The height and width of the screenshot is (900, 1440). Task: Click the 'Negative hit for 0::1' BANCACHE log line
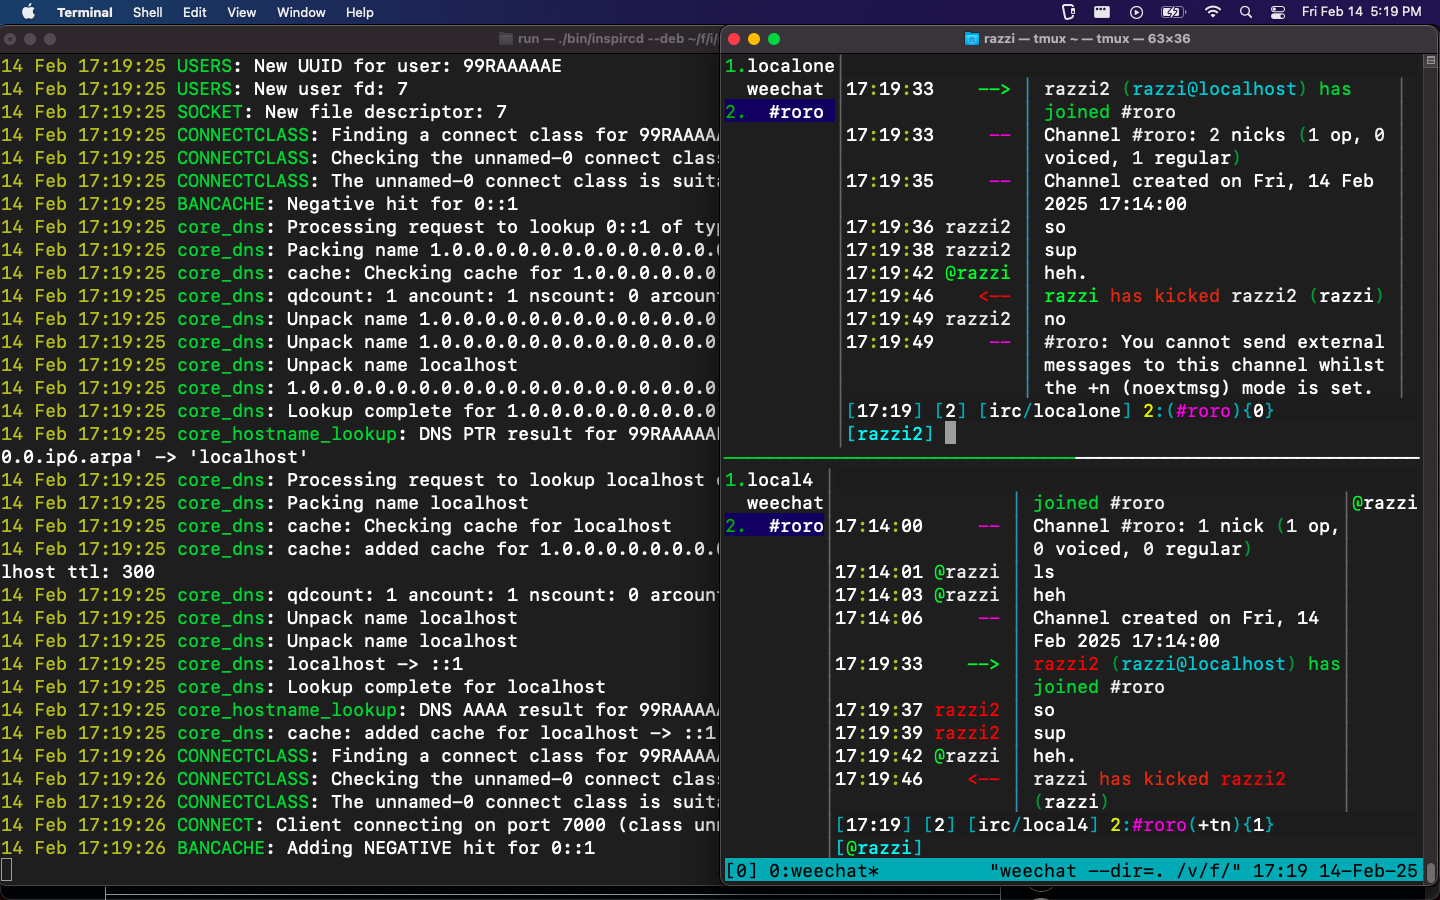tap(259, 204)
